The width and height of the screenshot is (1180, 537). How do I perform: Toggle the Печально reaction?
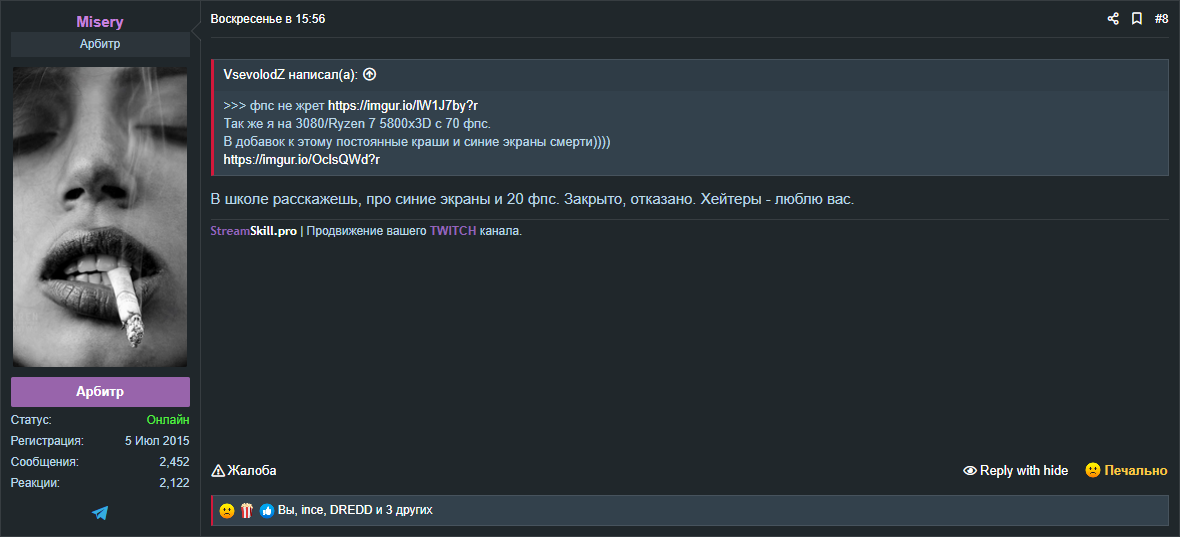1126,471
